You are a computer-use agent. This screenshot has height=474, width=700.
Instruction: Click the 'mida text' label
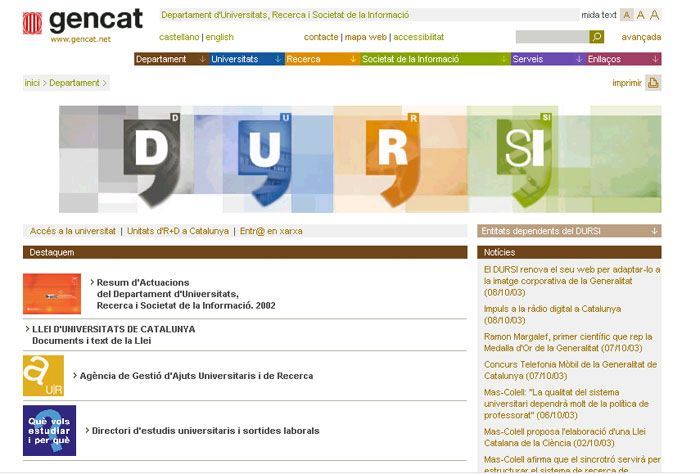click(x=599, y=15)
